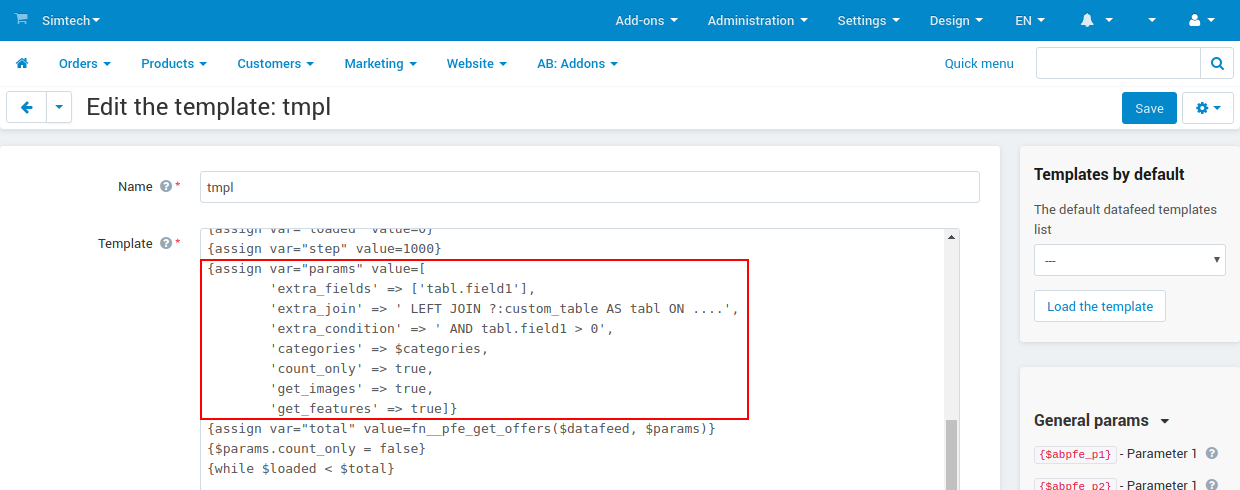The height and width of the screenshot is (490, 1240).
Task: Click into the Name input field
Action: [x=589, y=187]
